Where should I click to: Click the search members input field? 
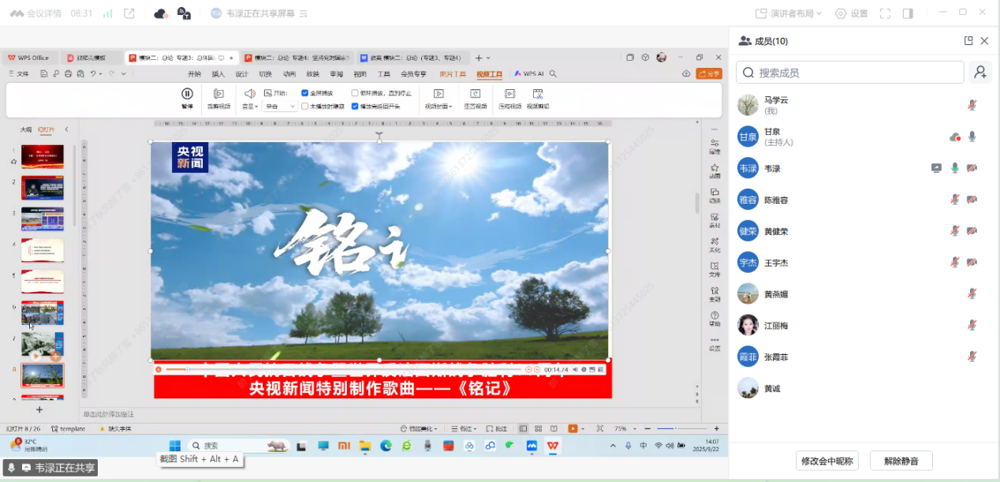[850, 72]
